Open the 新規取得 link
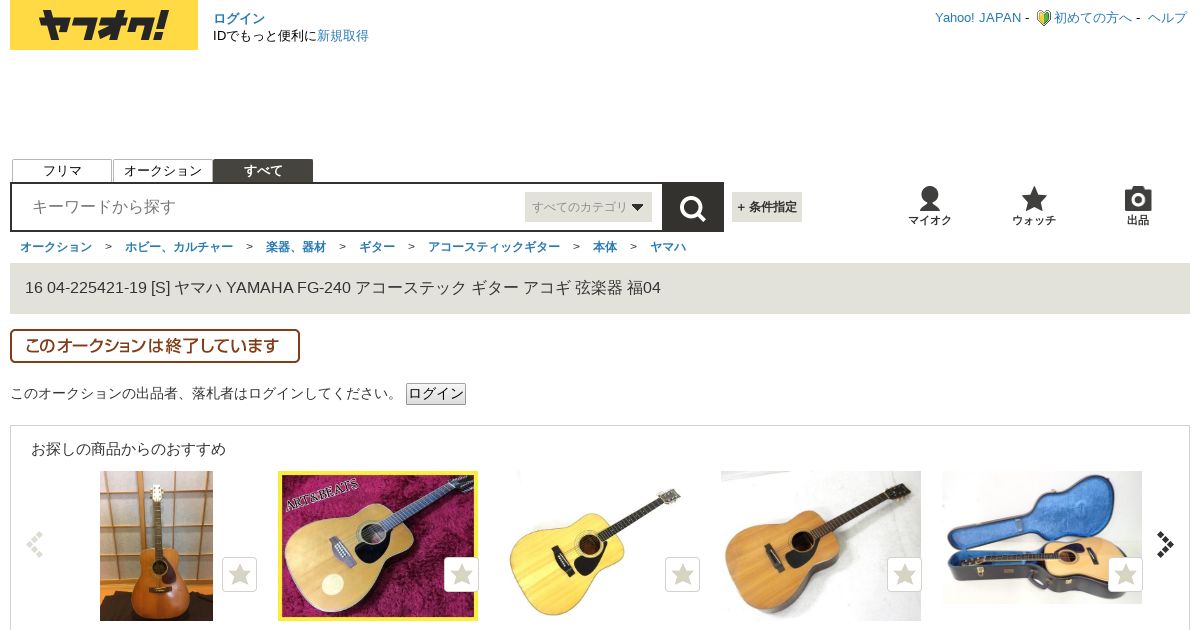 coord(343,36)
